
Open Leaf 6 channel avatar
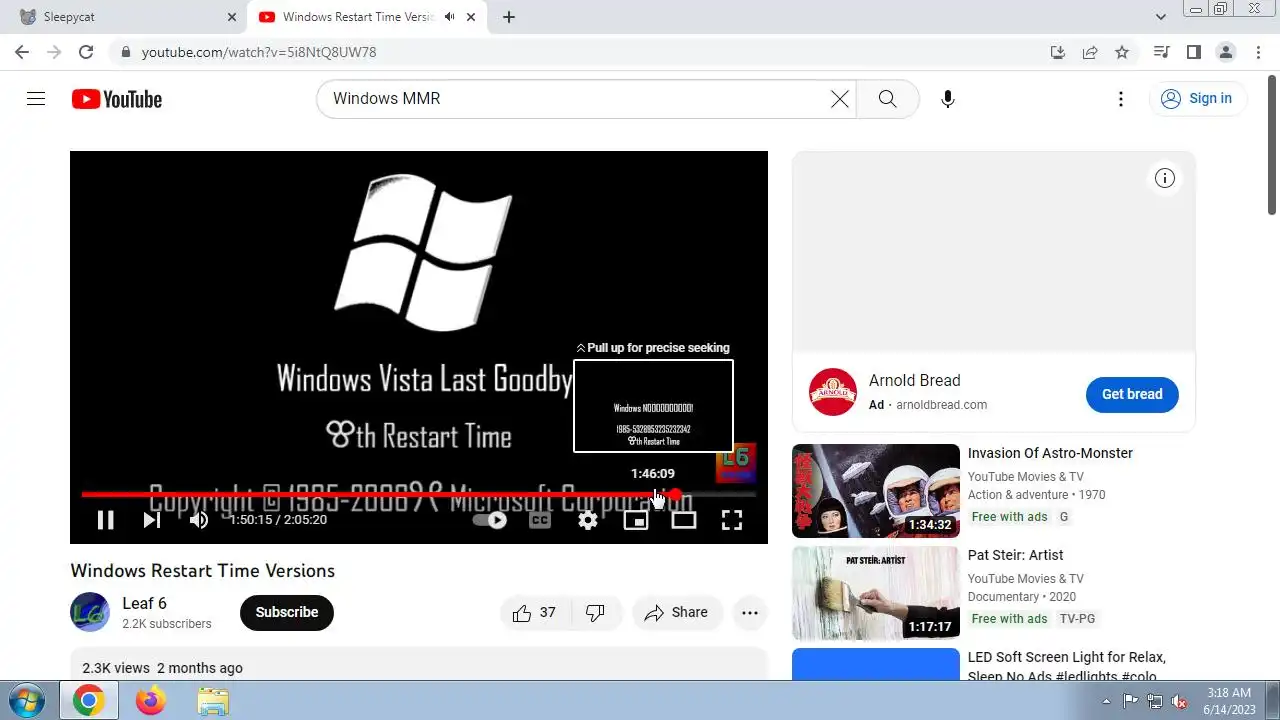tap(90, 612)
